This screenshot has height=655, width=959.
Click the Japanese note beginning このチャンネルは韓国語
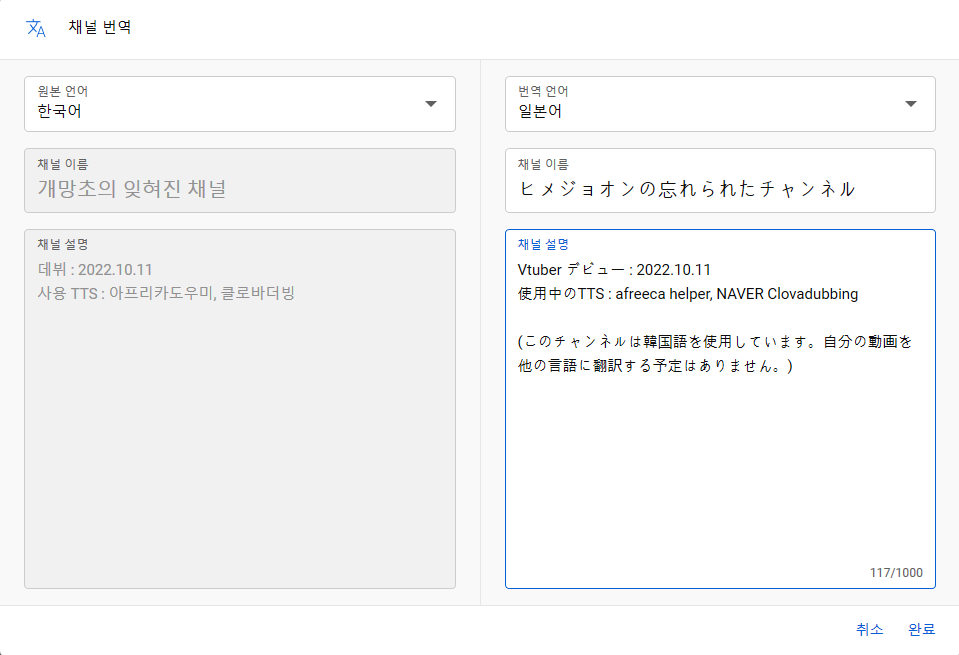click(x=715, y=353)
